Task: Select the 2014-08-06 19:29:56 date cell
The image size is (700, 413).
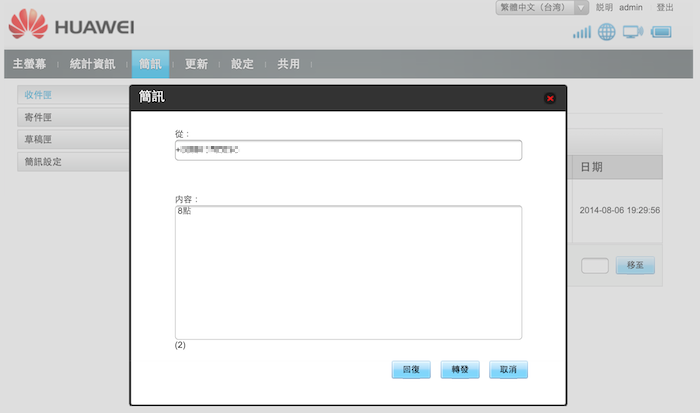Action: point(620,210)
